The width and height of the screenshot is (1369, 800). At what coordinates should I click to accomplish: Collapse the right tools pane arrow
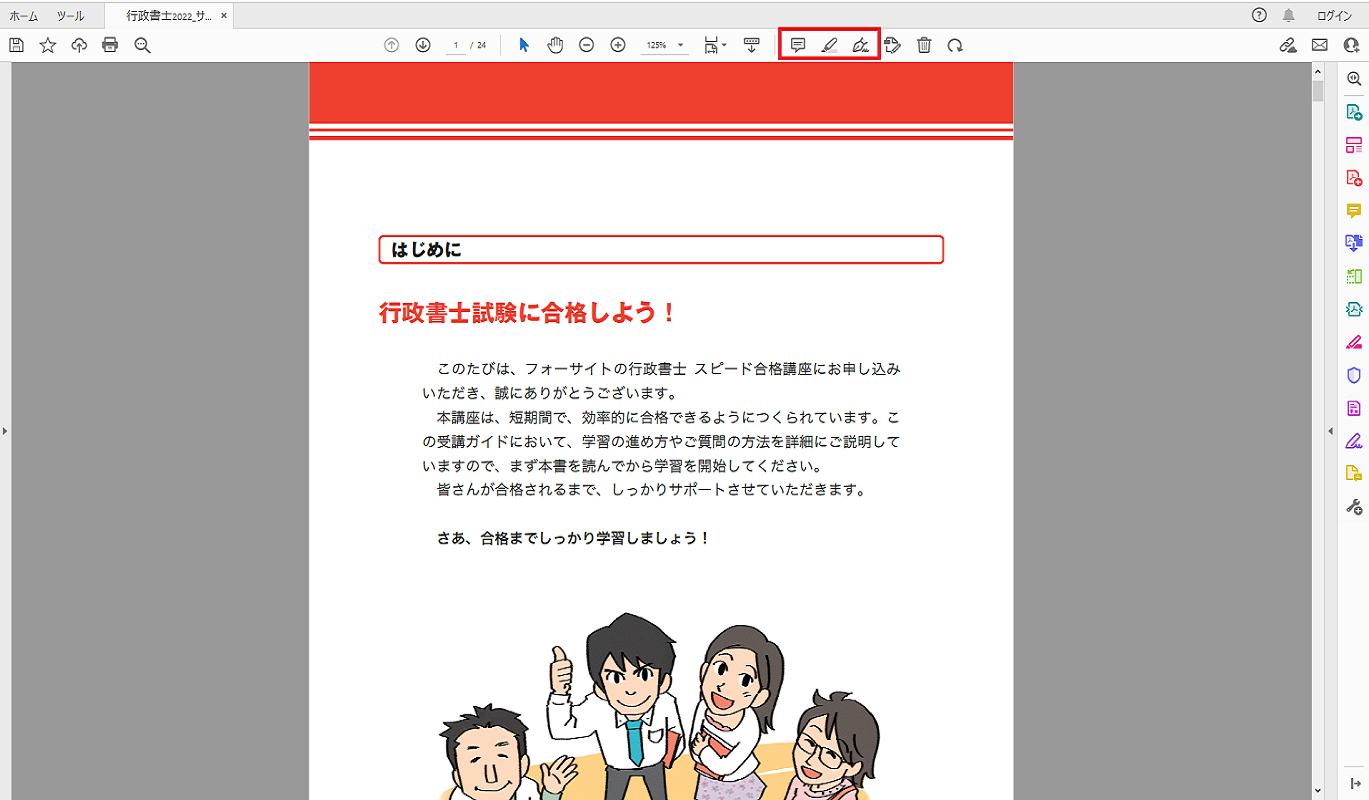click(1330, 431)
